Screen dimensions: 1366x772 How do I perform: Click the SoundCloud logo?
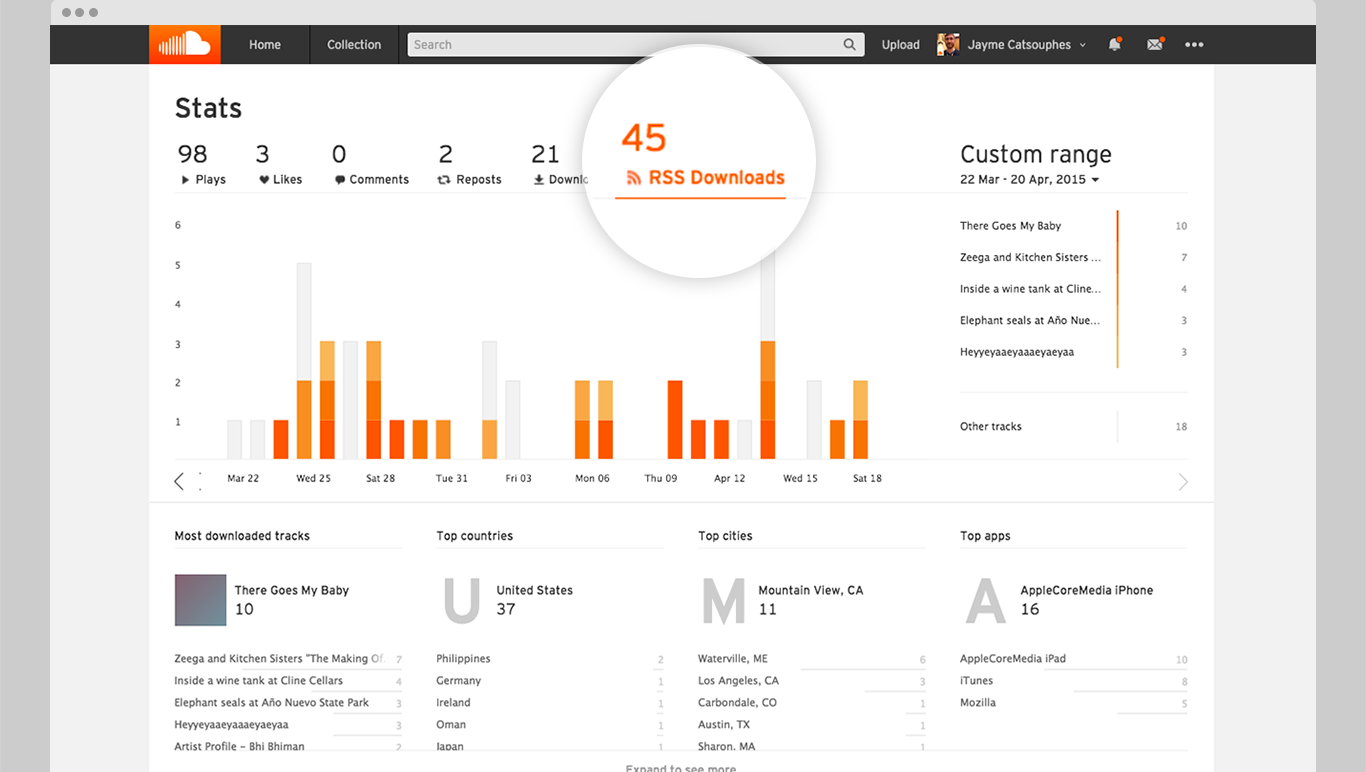click(x=184, y=44)
